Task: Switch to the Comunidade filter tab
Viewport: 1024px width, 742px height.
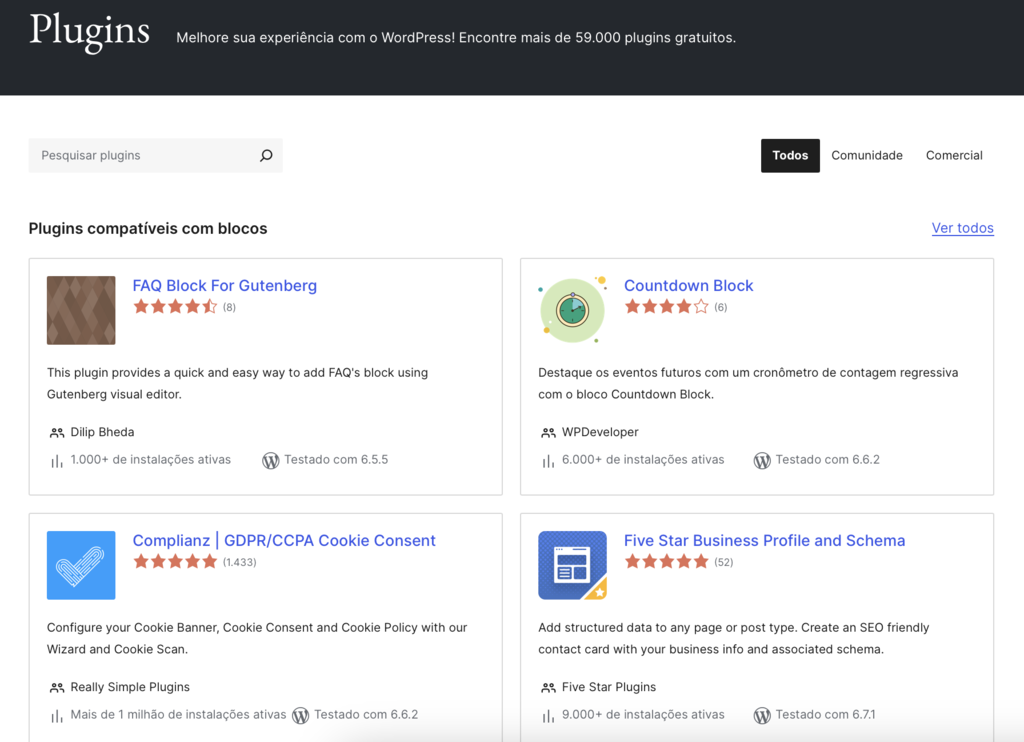Action: click(x=866, y=155)
